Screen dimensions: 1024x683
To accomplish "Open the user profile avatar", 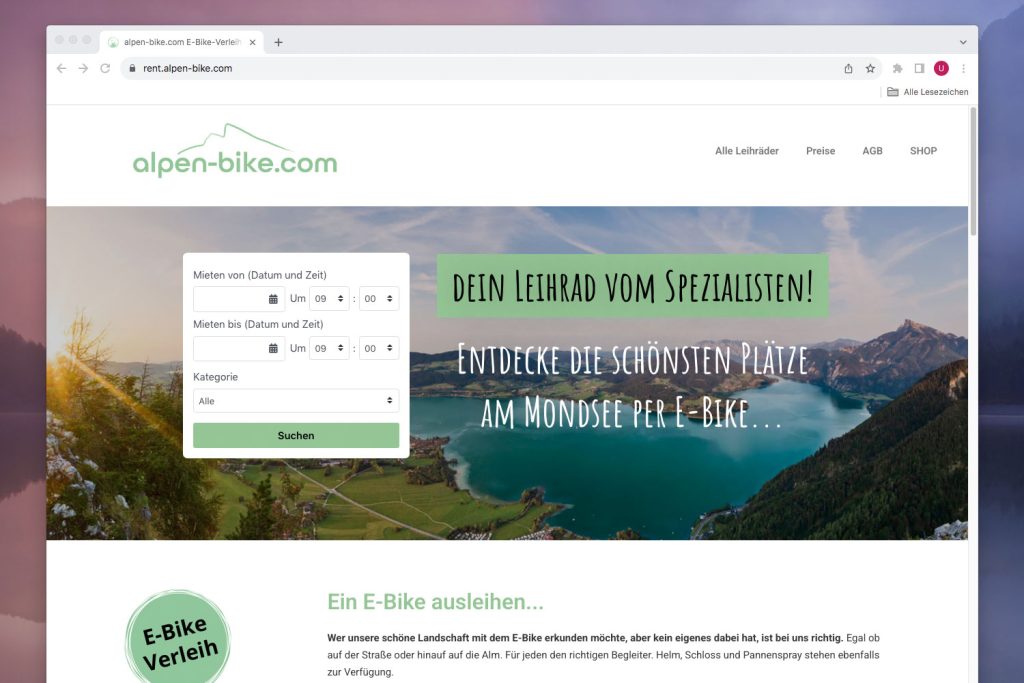I will 941,69.
